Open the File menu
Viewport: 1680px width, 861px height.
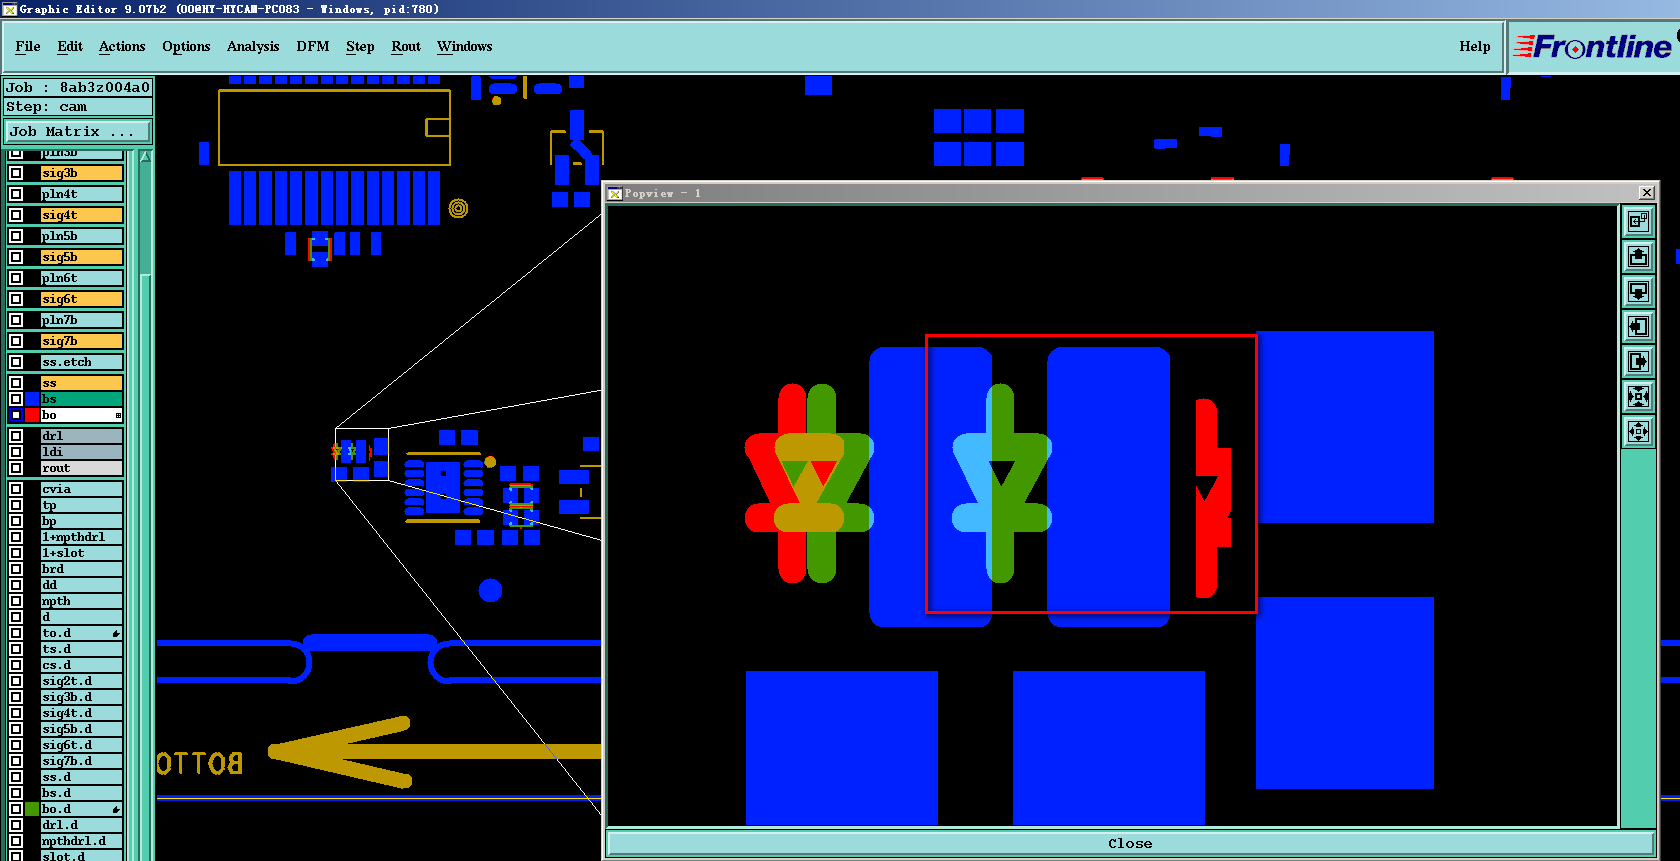pos(28,47)
